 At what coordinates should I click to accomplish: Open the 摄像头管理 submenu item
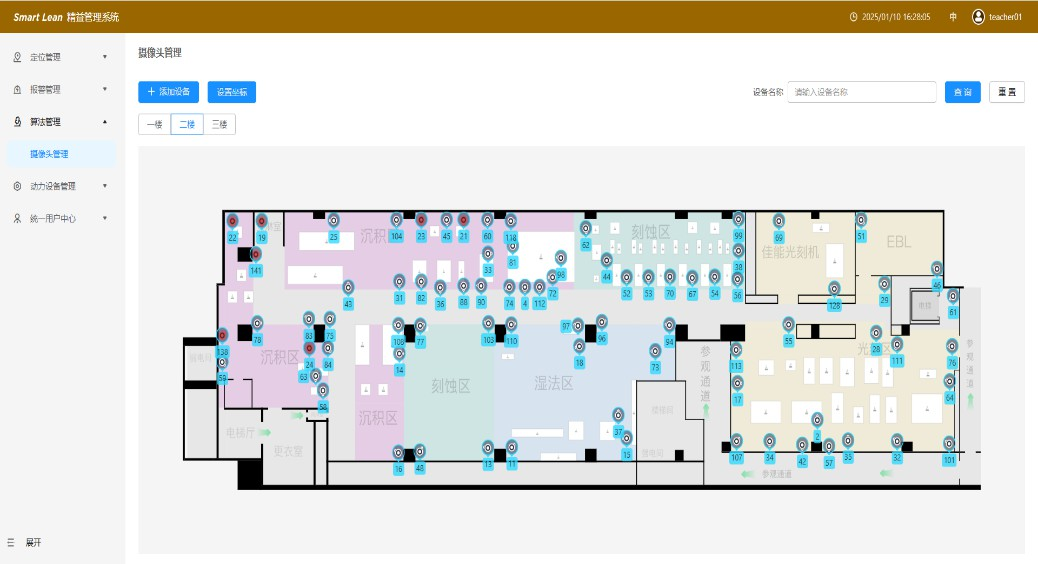click(x=61, y=154)
